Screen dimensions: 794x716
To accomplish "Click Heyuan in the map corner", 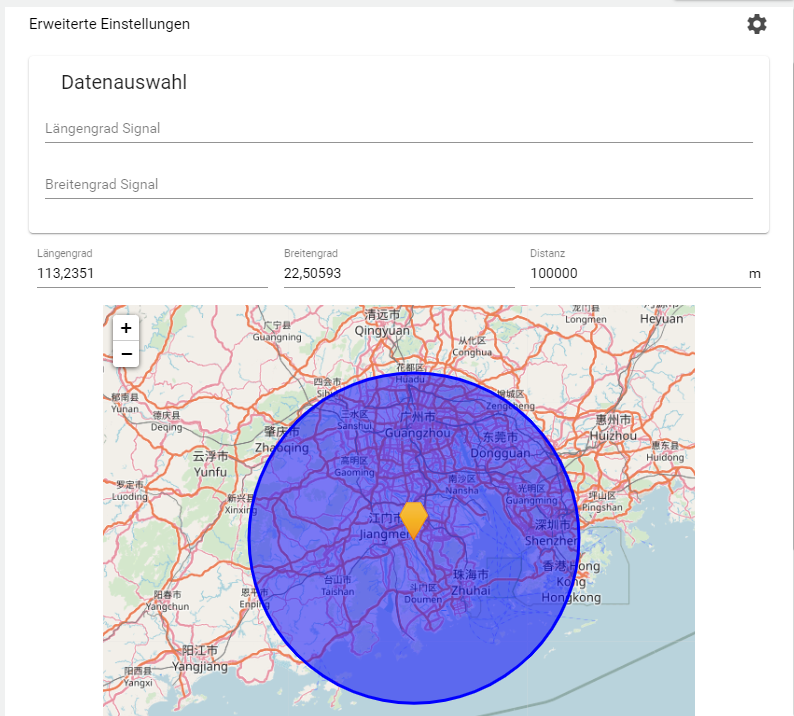I will (661, 318).
